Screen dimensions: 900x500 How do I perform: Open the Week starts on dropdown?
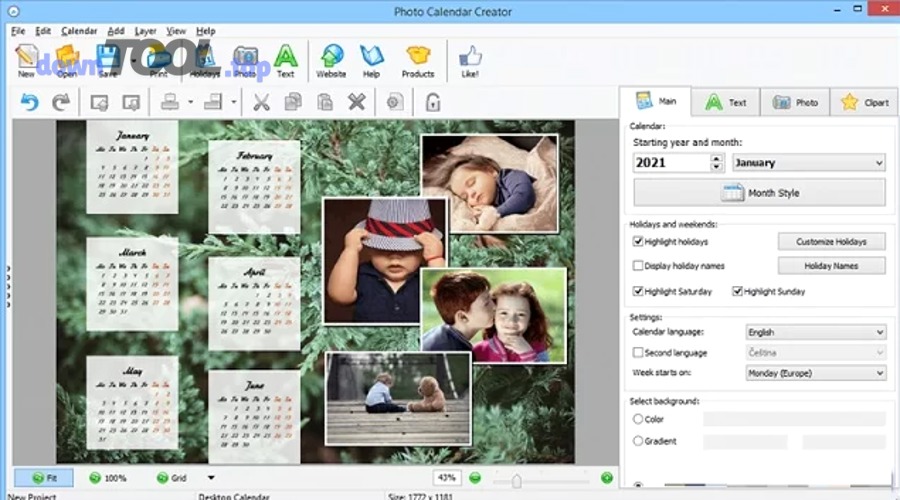[x=815, y=373]
